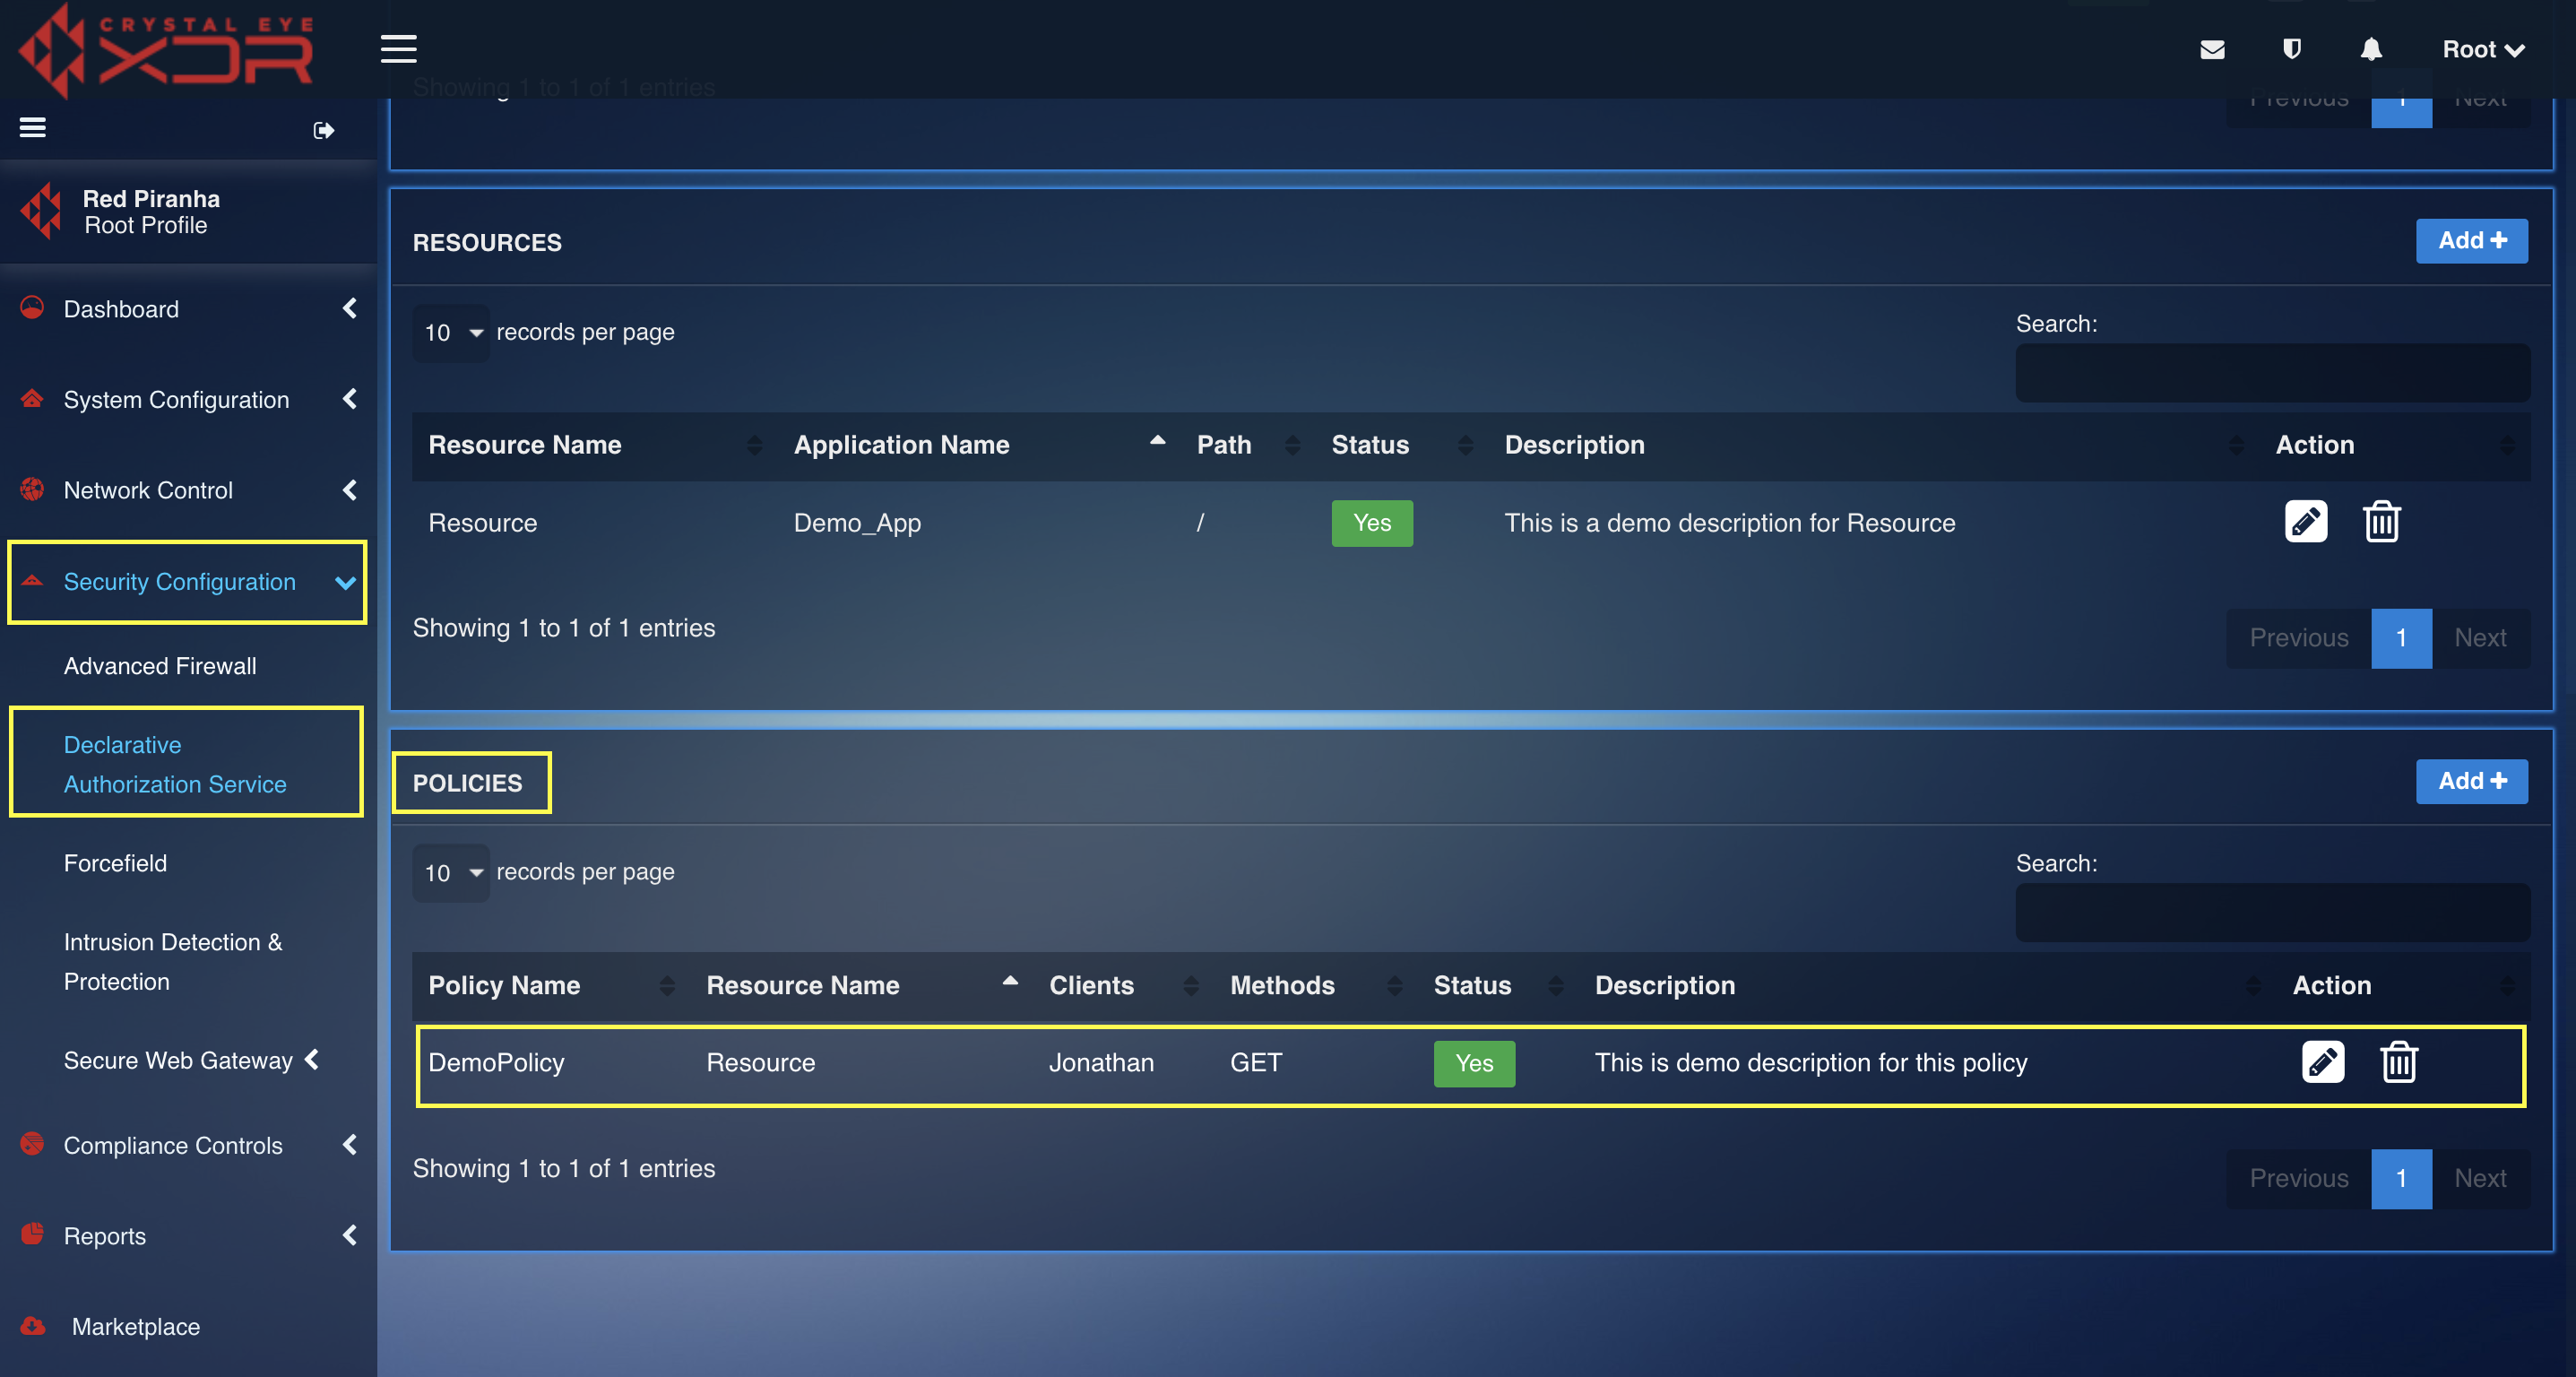Open Marketplace menu item
The image size is (2576, 1377).
tap(136, 1326)
